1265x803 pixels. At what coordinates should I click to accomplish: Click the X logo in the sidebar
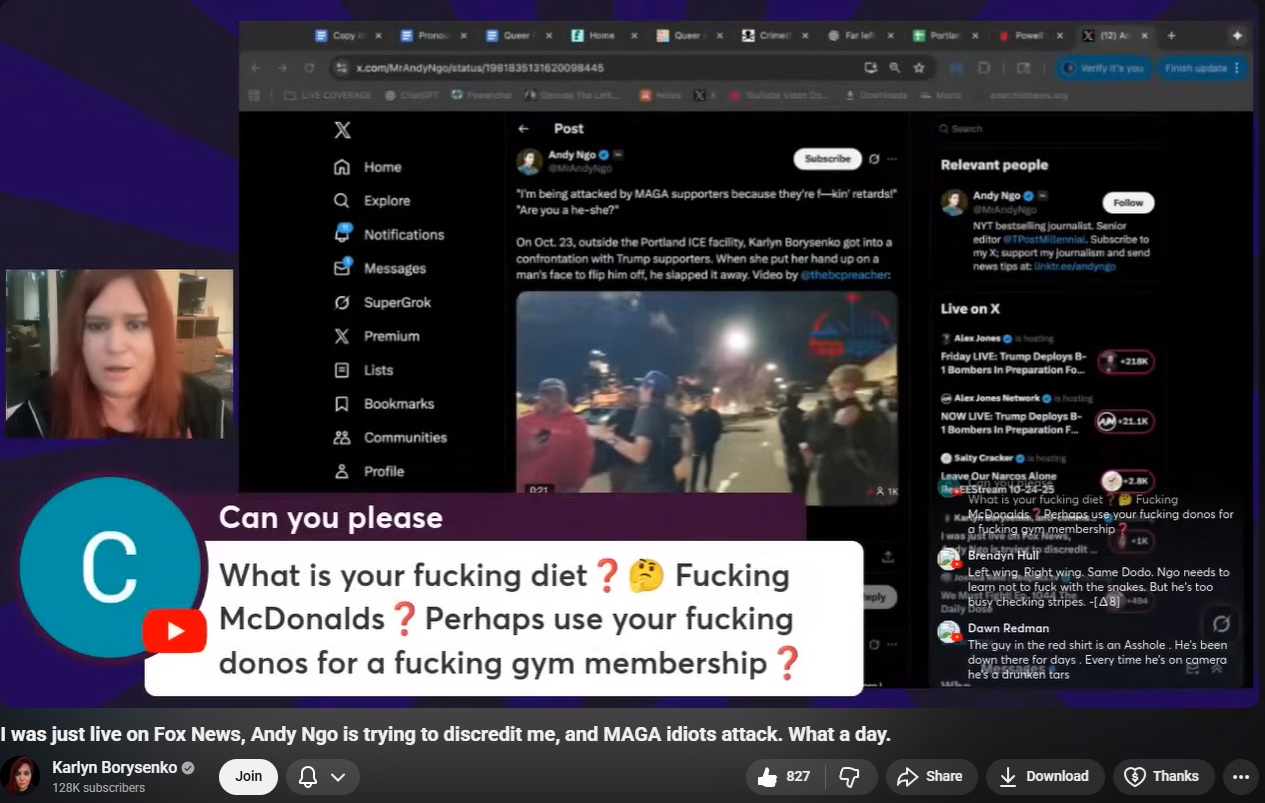342,130
